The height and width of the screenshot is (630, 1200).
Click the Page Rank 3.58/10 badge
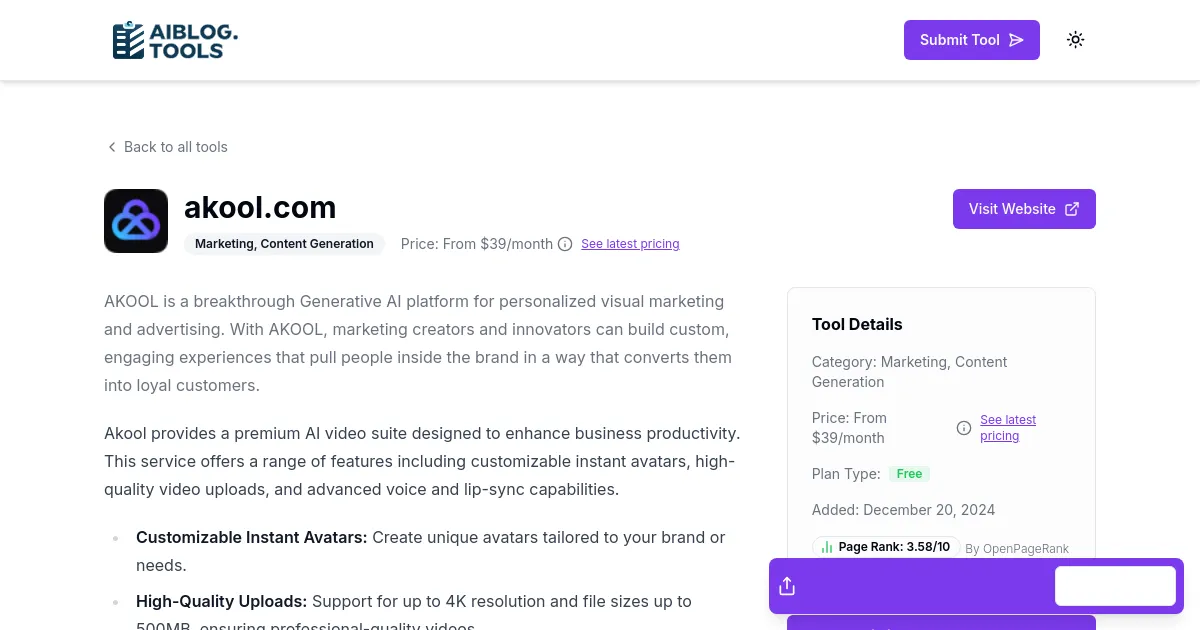885,547
